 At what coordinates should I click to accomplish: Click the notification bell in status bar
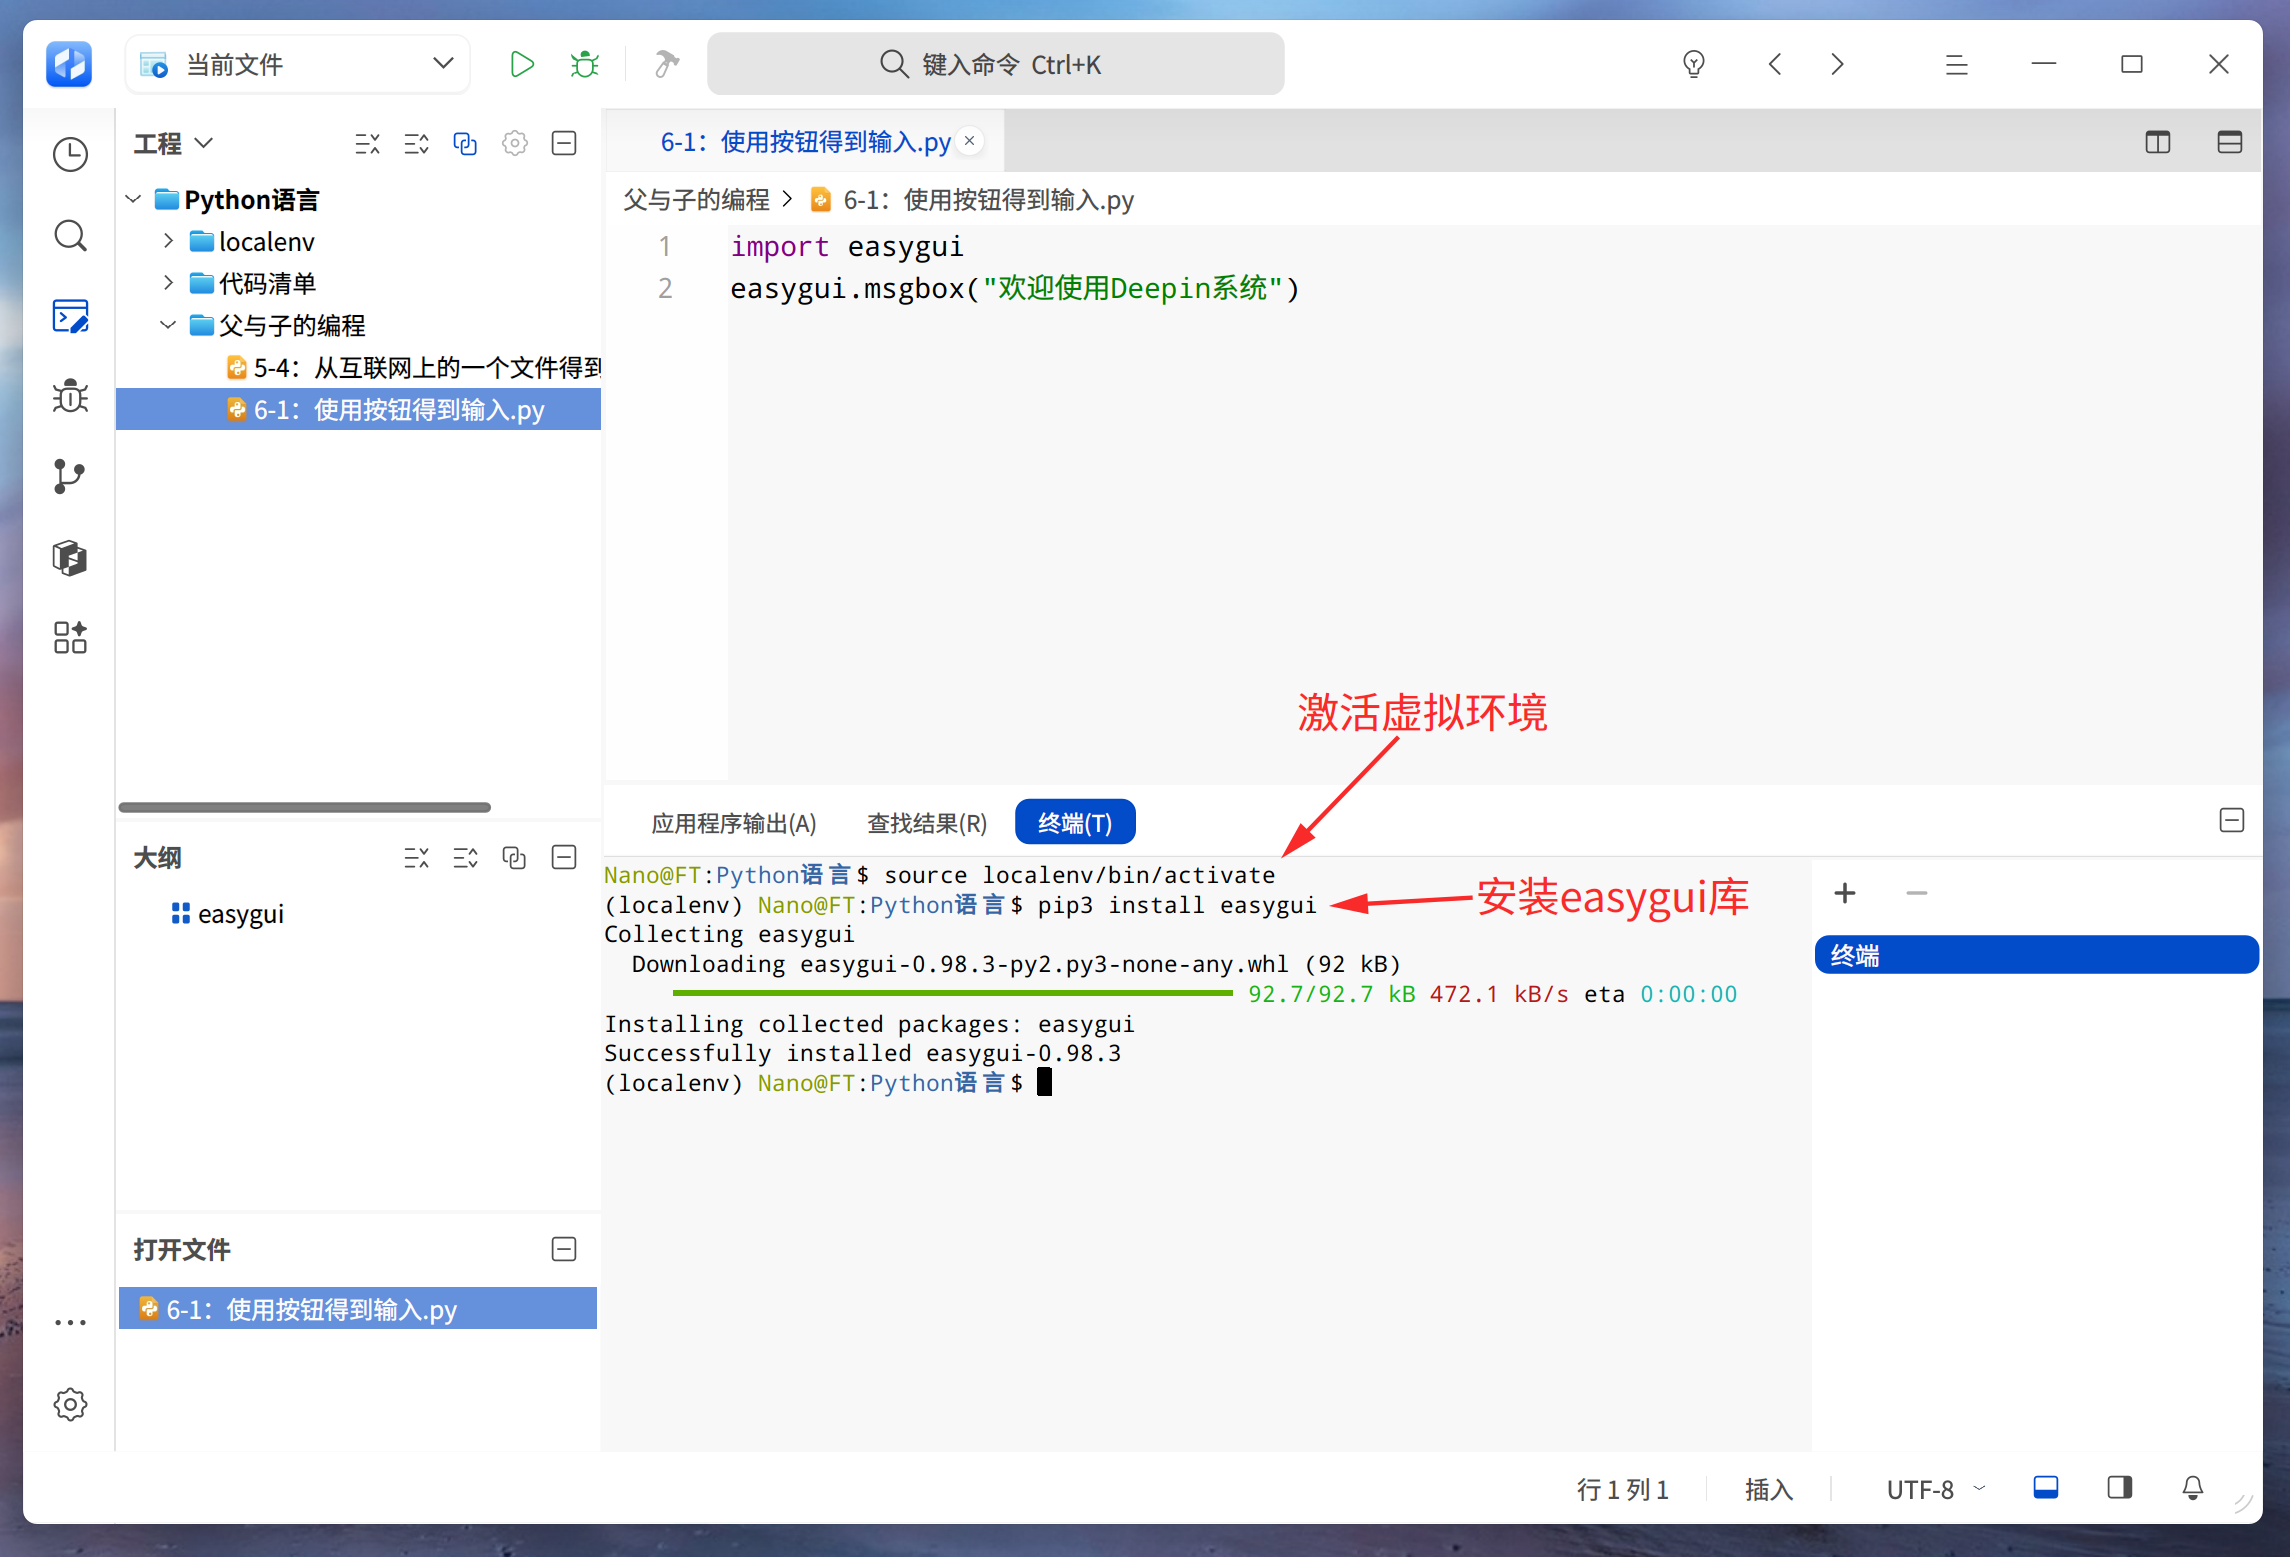point(2192,1488)
